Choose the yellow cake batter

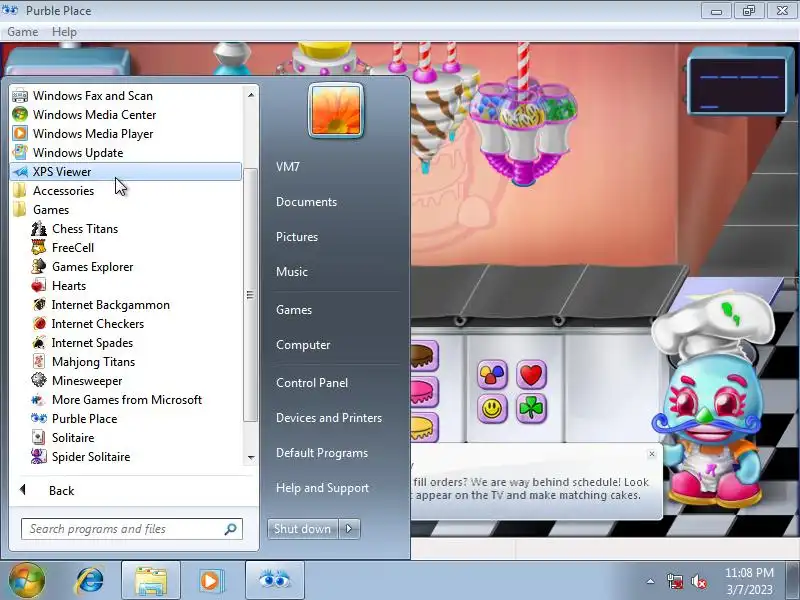pos(424,428)
